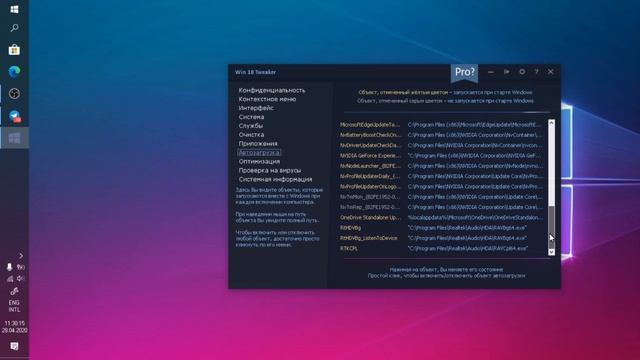Open Microsoft Edge from taskbar

tap(14, 72)
